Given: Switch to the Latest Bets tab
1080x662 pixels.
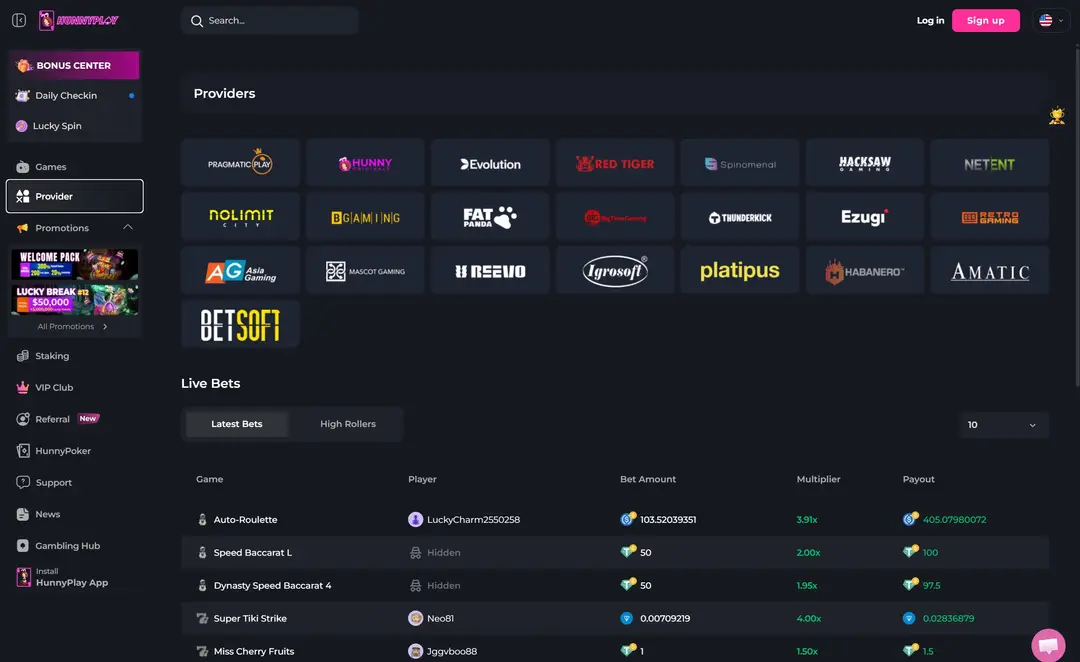Looking at the screenshot, I should tap(236, 424).
